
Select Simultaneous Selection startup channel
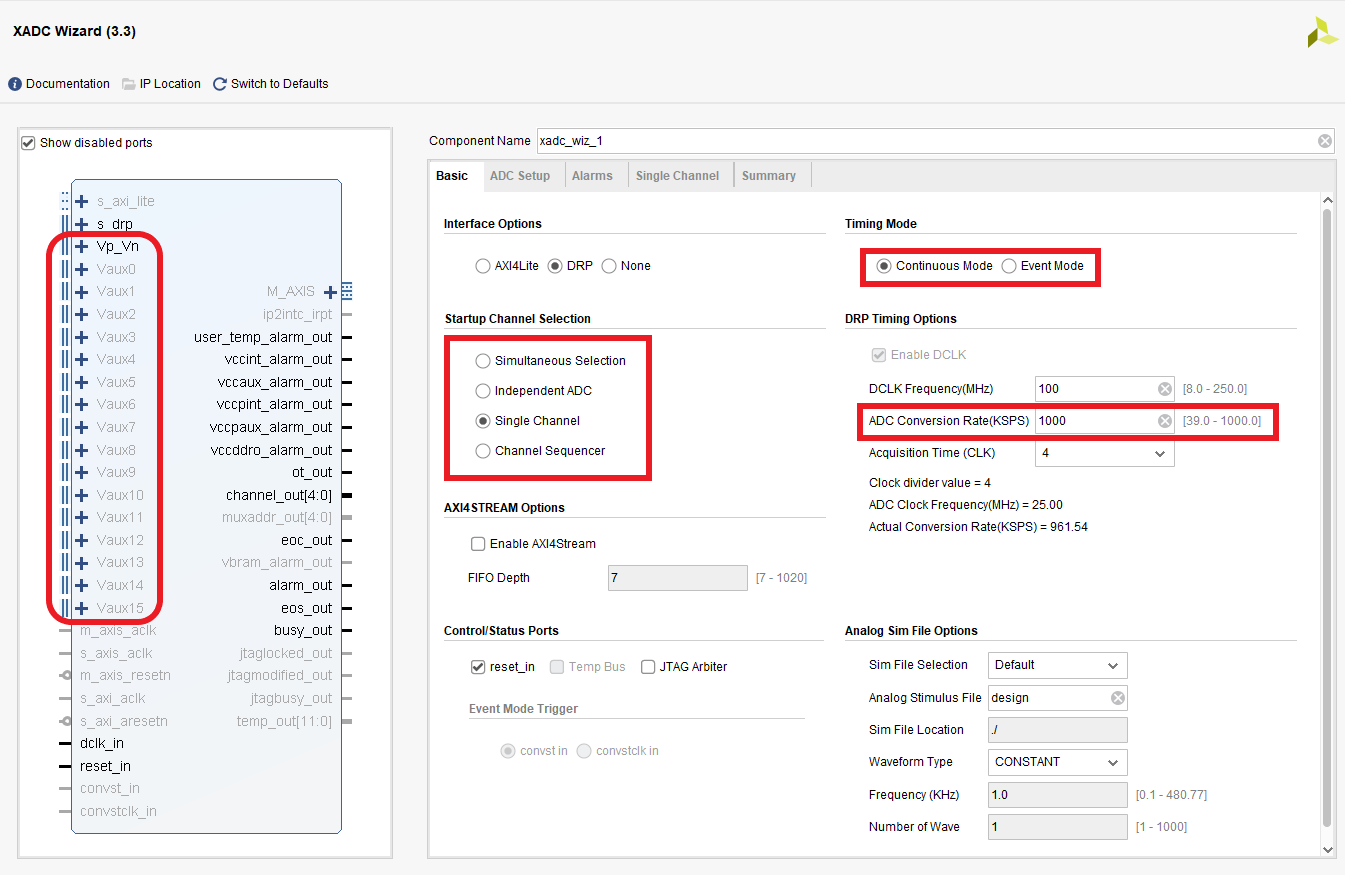(483, 361)
